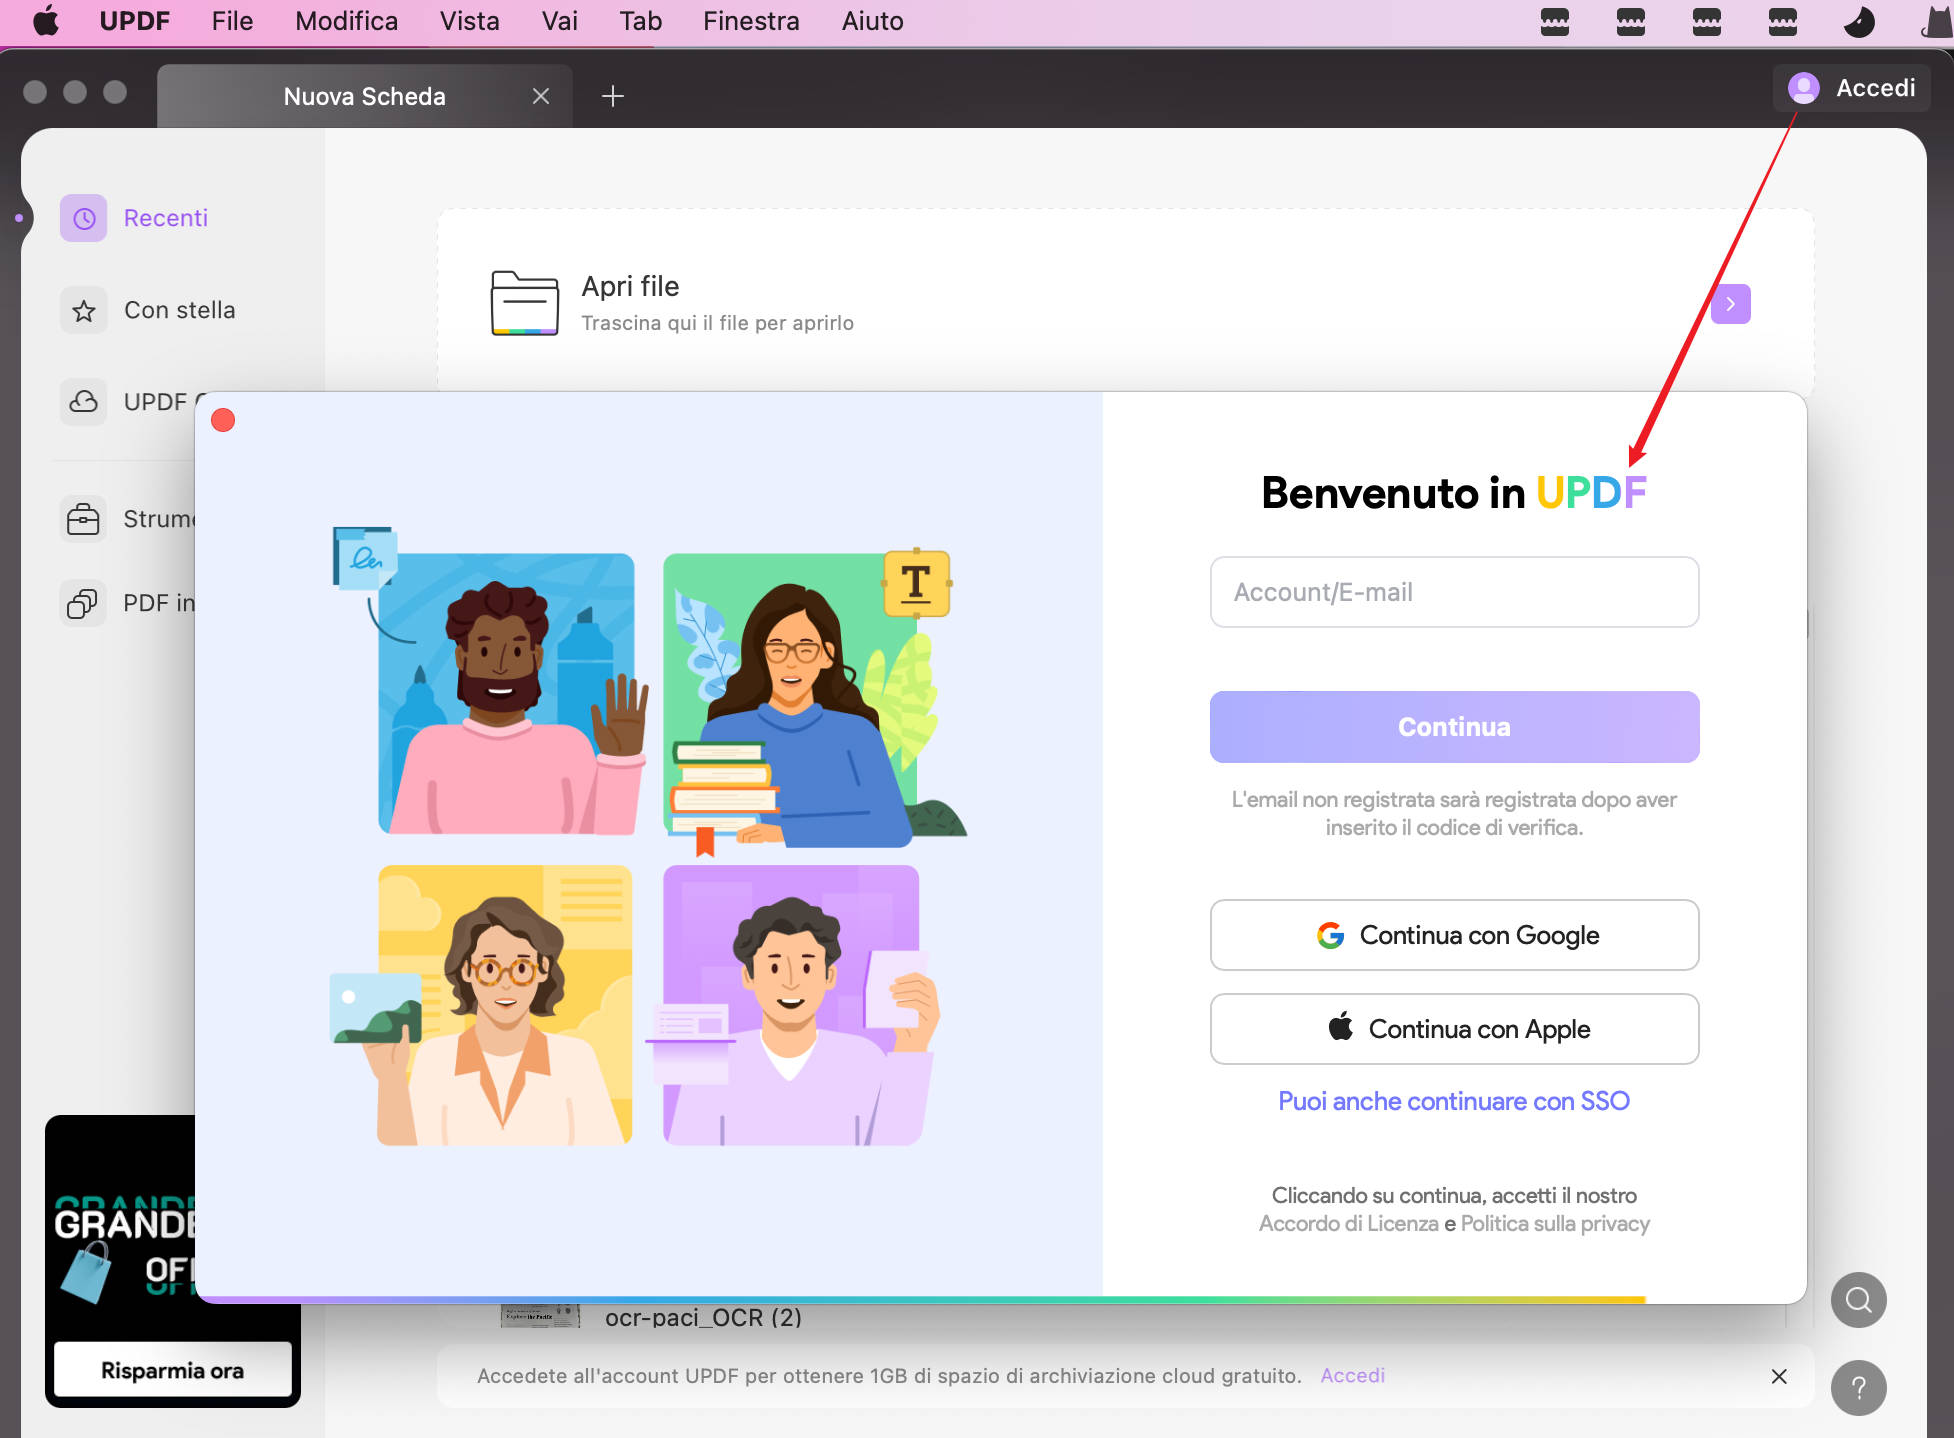Open the PDF batch sidebar item
Image resolution: width=1954 pixels, height=1438 pixels.
[x=127, y=603]
